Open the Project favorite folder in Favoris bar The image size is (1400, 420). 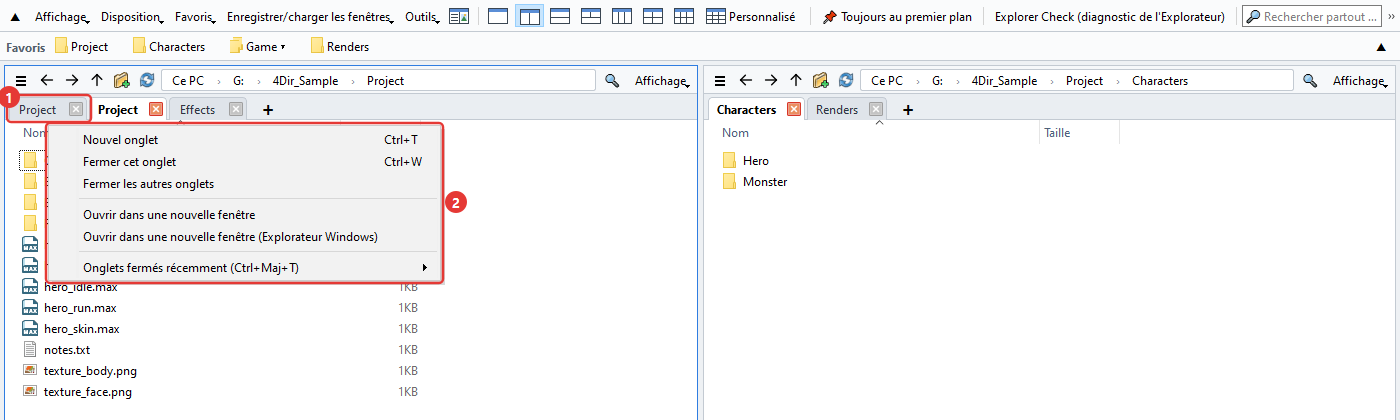click(82, 47)
